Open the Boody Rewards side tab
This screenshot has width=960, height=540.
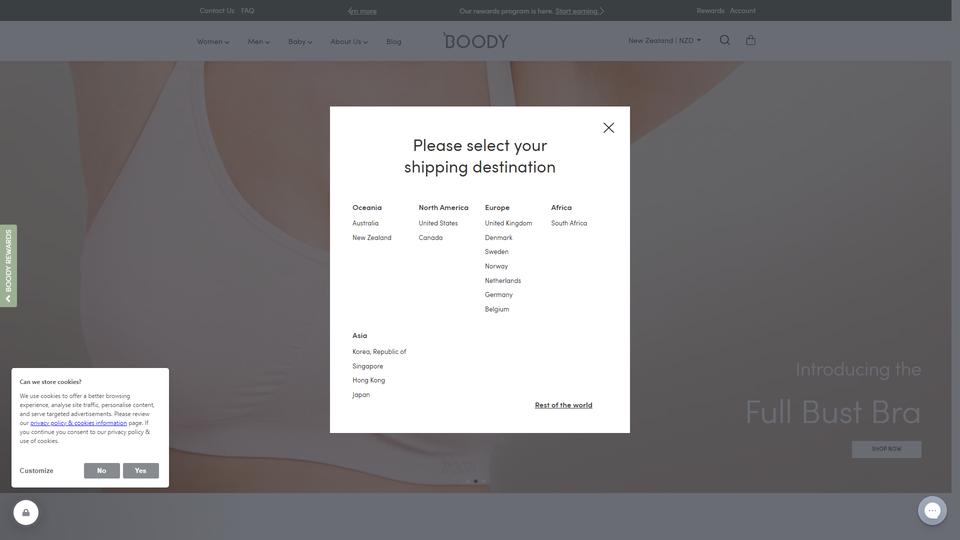point(8,266)
